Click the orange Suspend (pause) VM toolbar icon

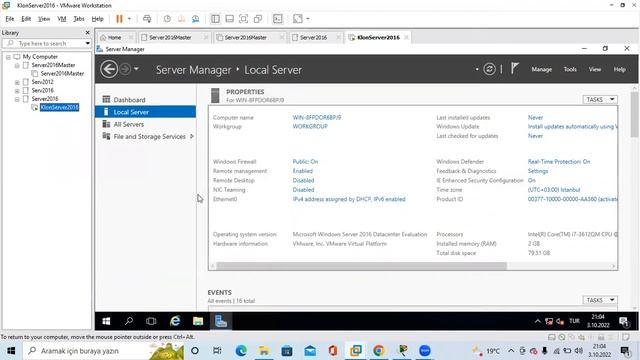pyautogui.click(x=119, y=19)
